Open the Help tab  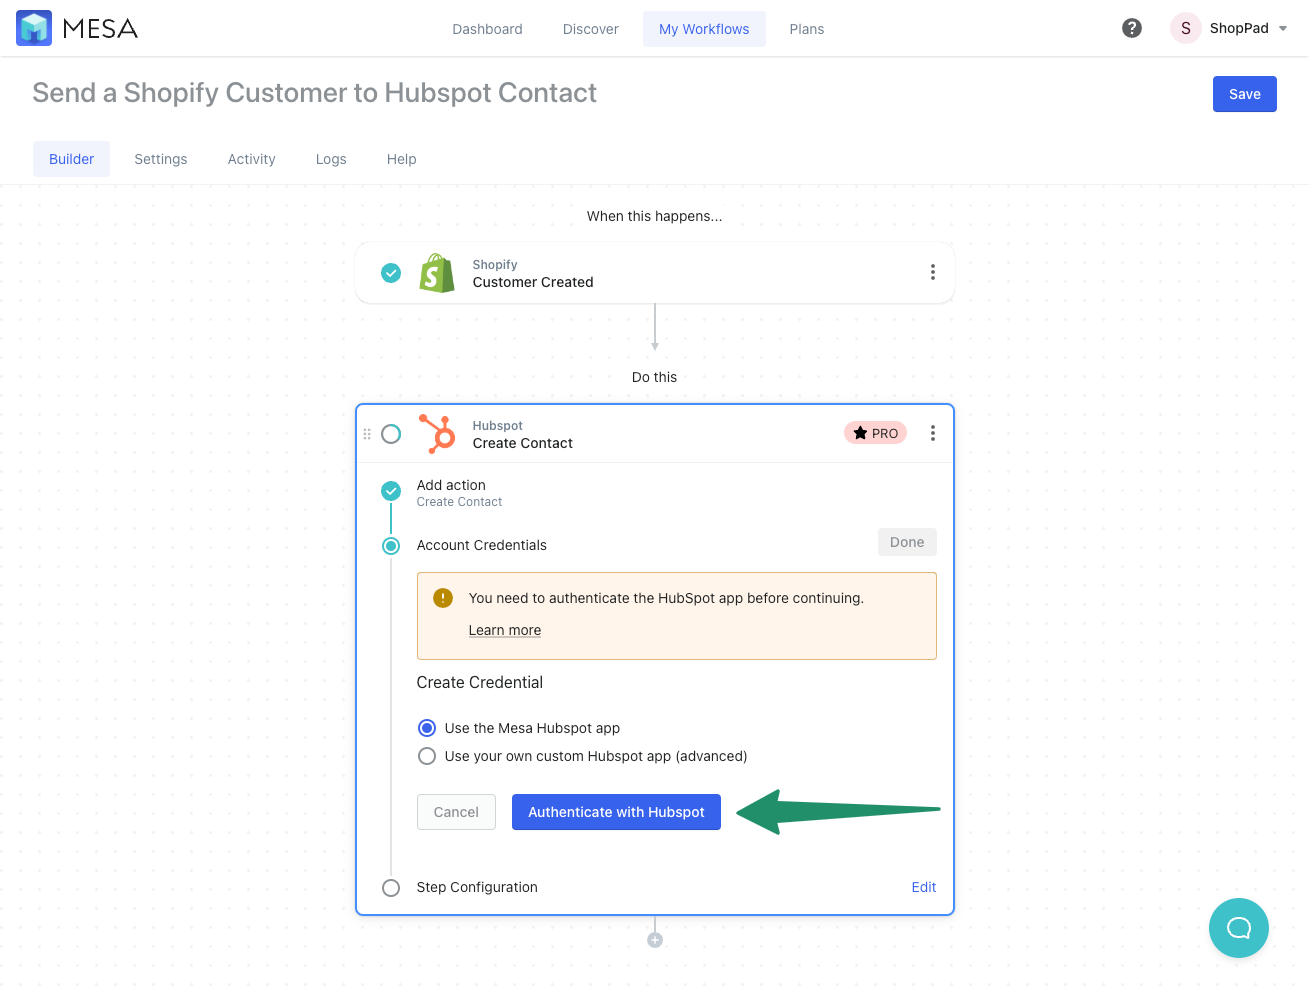(402, 159)
